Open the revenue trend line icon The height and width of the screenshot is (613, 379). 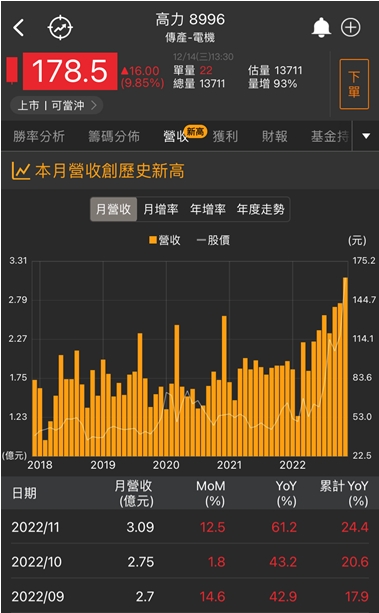21,171
